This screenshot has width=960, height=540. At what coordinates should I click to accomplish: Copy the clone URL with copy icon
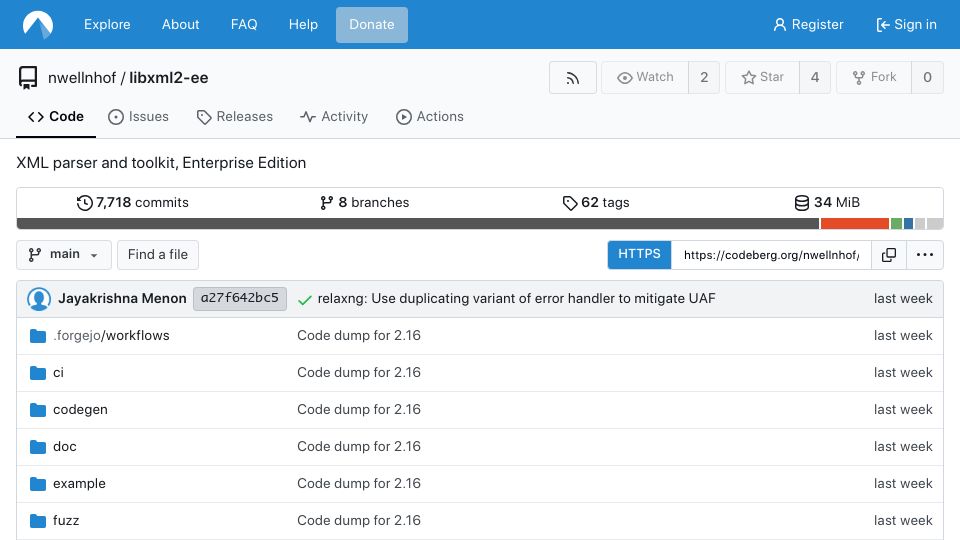point(888,255)
